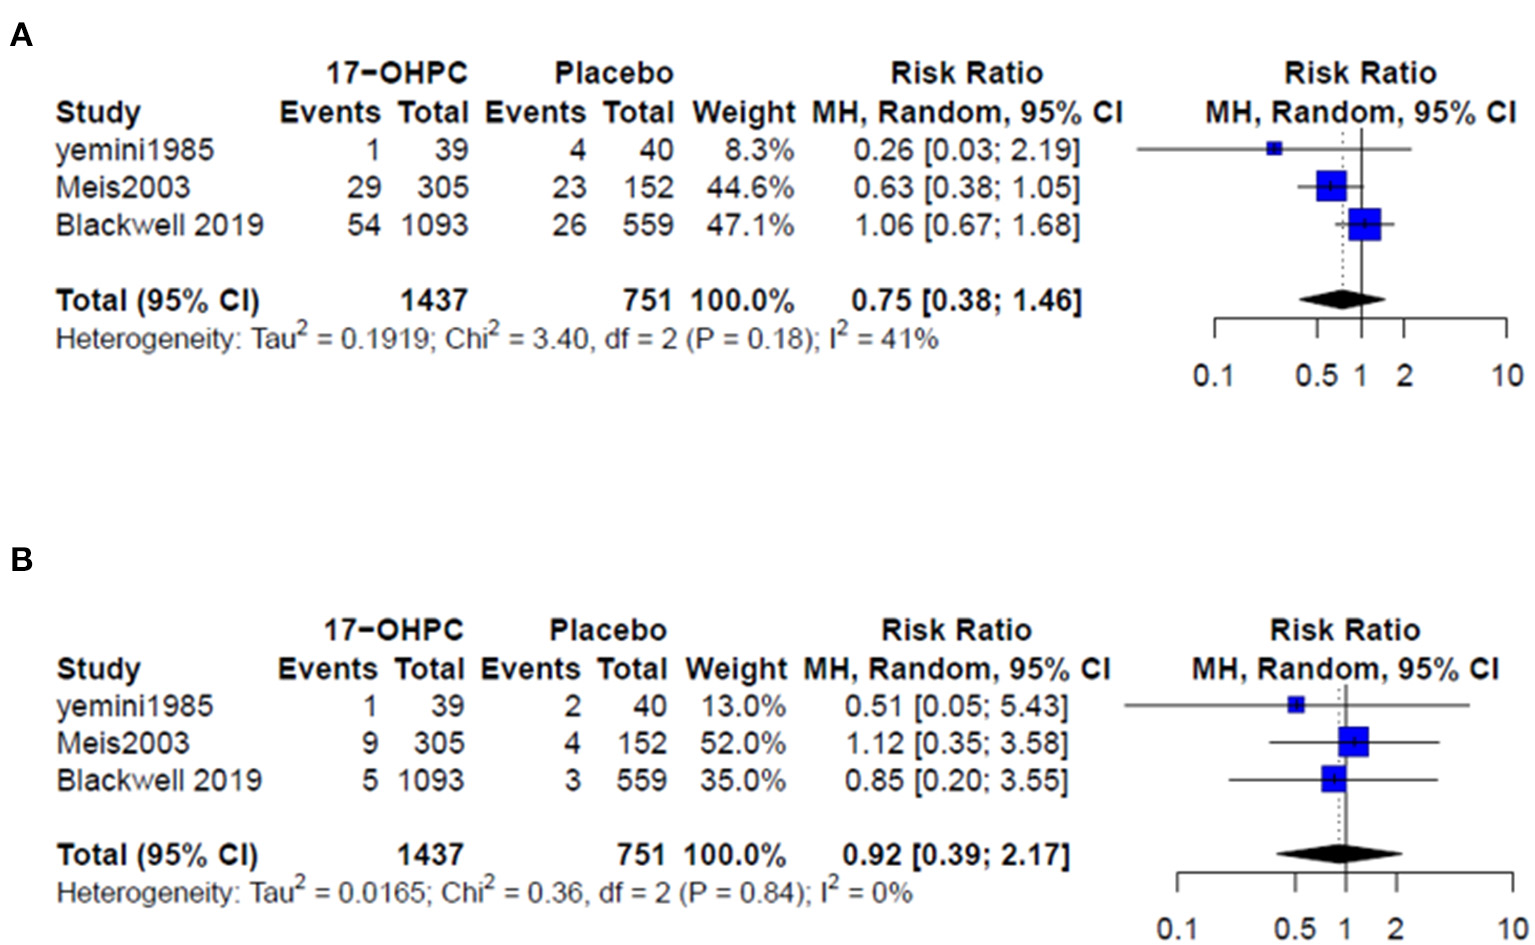Click the yemini1985 blue square in panel A
Screen dimensions: 1535x945
click(x=1274, y=149)
